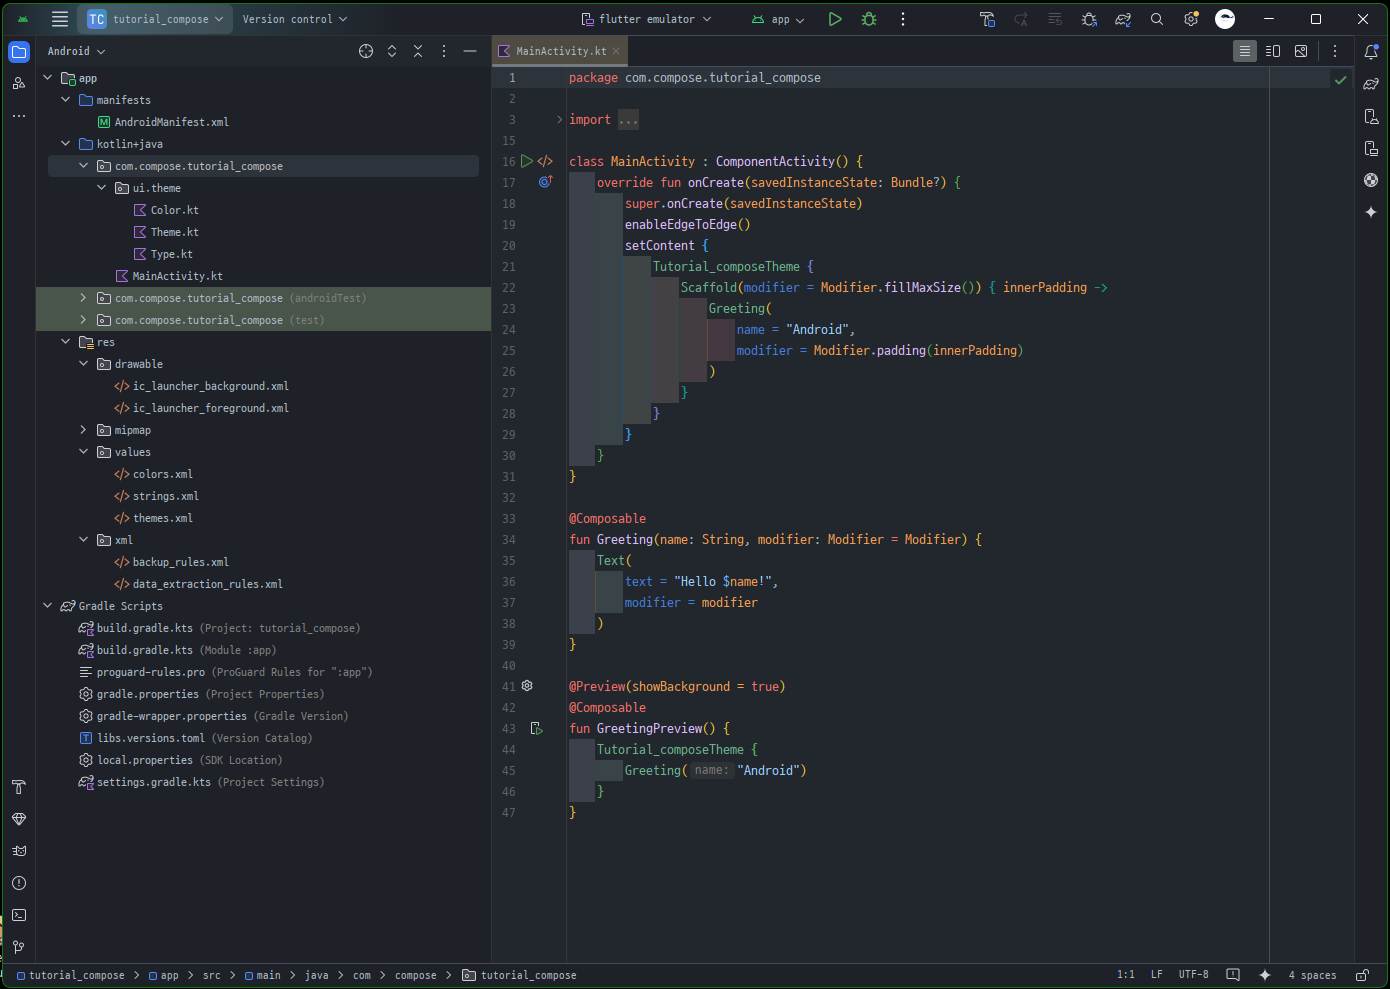Open the Search Everywhere magnifier icon
1390x989 pixels.
pos(1157,19)
